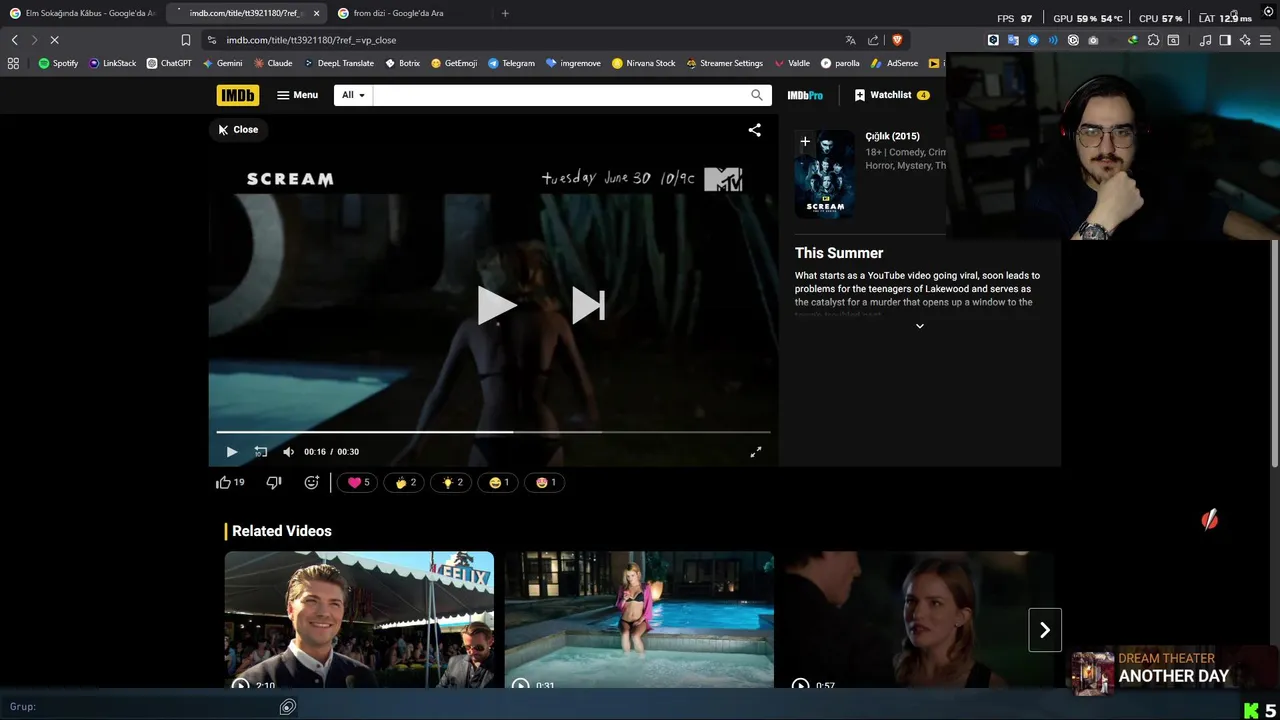This screenshot has width=1280, height=720.
Task: Click the Shazam extension icon
Action: [x=1033, y=40]
